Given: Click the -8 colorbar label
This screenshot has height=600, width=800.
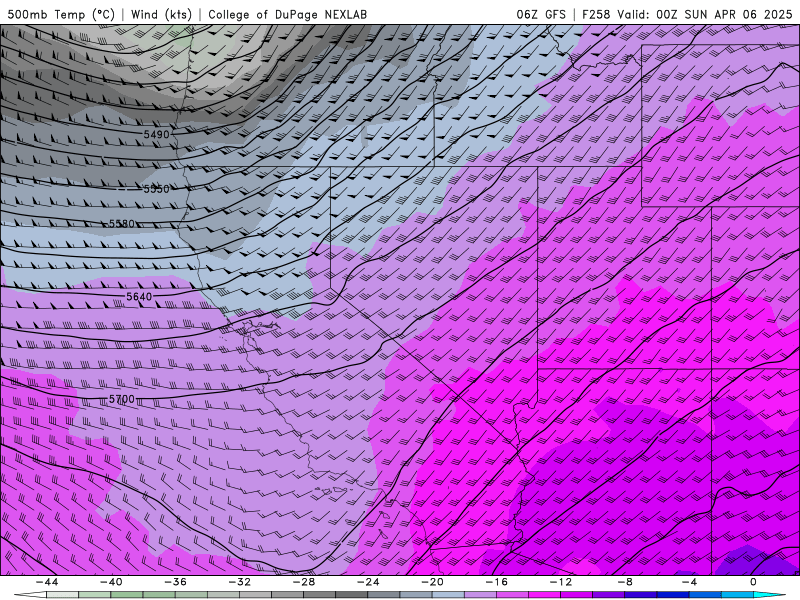Looking at the screenshot, I should coord(625,582).
